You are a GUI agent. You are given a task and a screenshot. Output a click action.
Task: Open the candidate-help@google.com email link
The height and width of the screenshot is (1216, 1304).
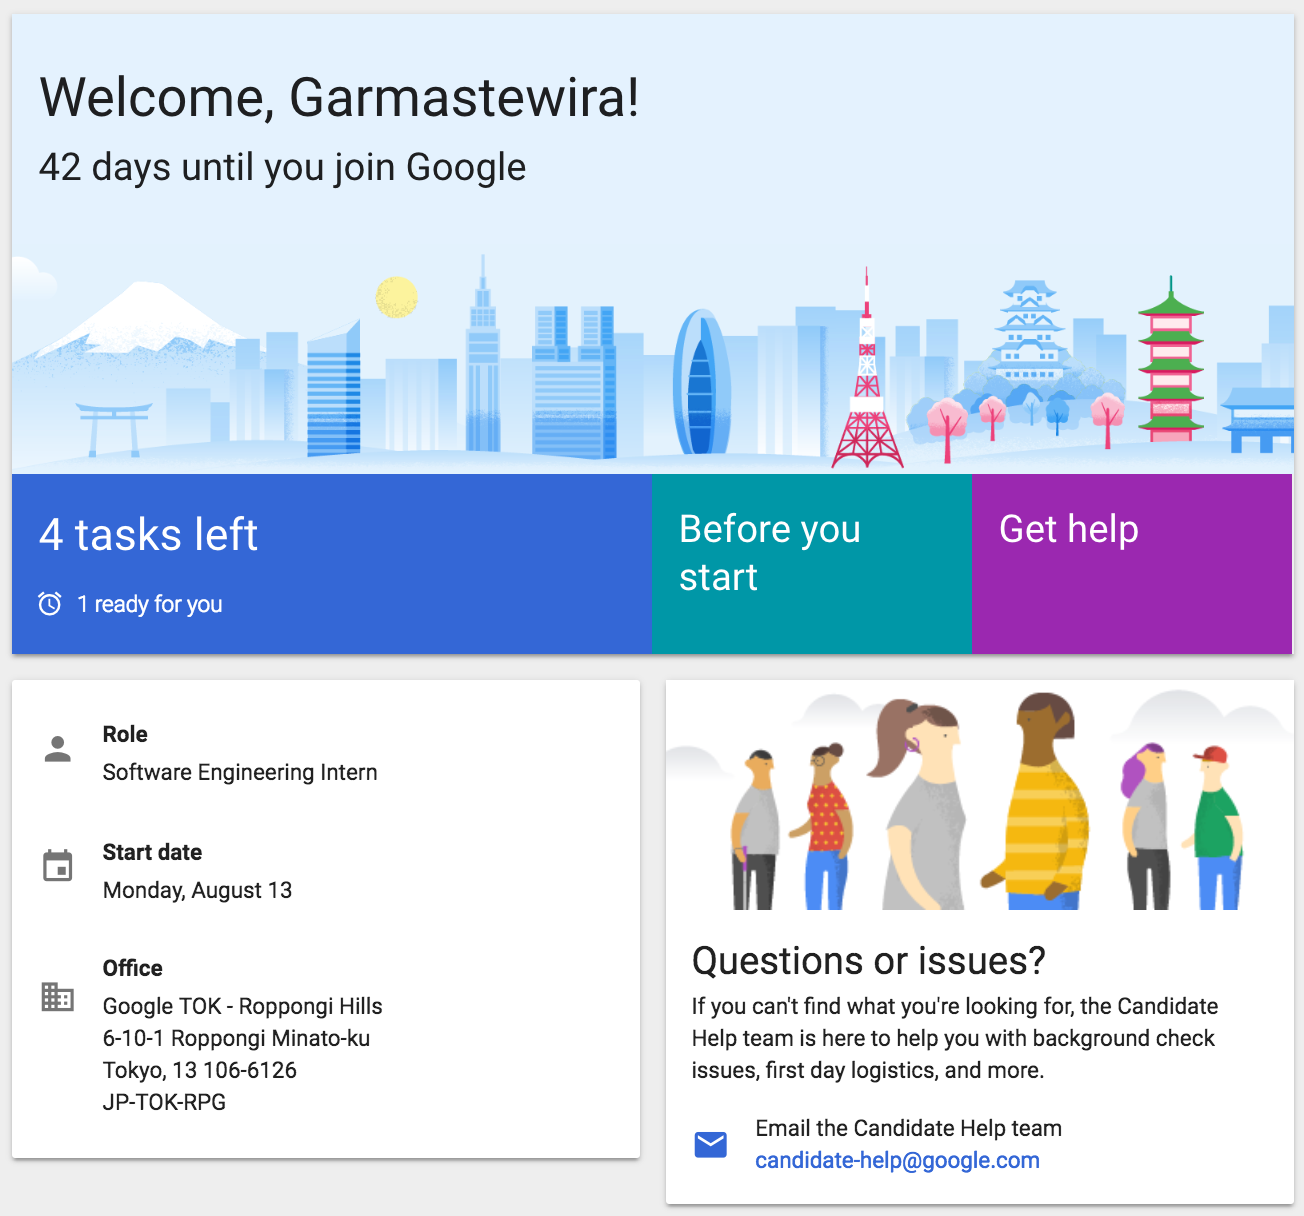click(x=897, y=1160)
